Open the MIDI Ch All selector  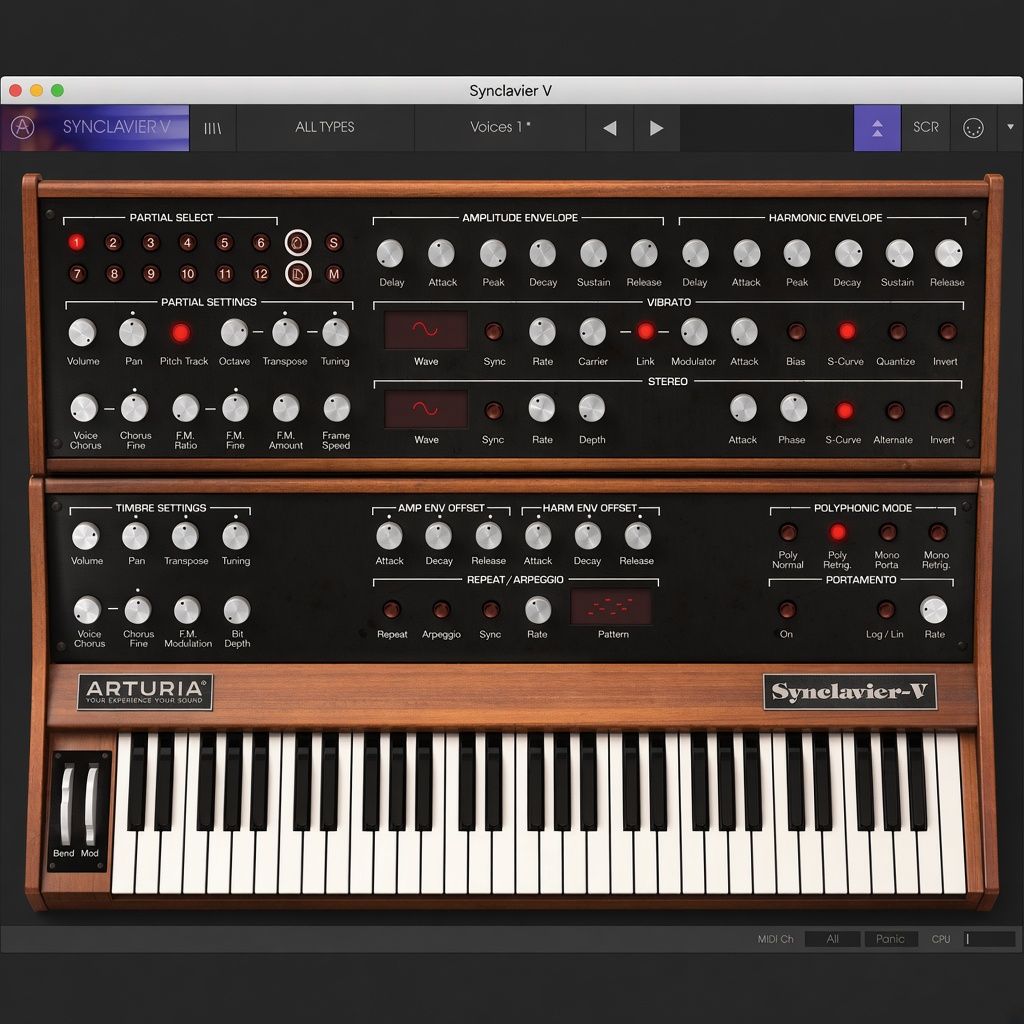pos(832,938)
